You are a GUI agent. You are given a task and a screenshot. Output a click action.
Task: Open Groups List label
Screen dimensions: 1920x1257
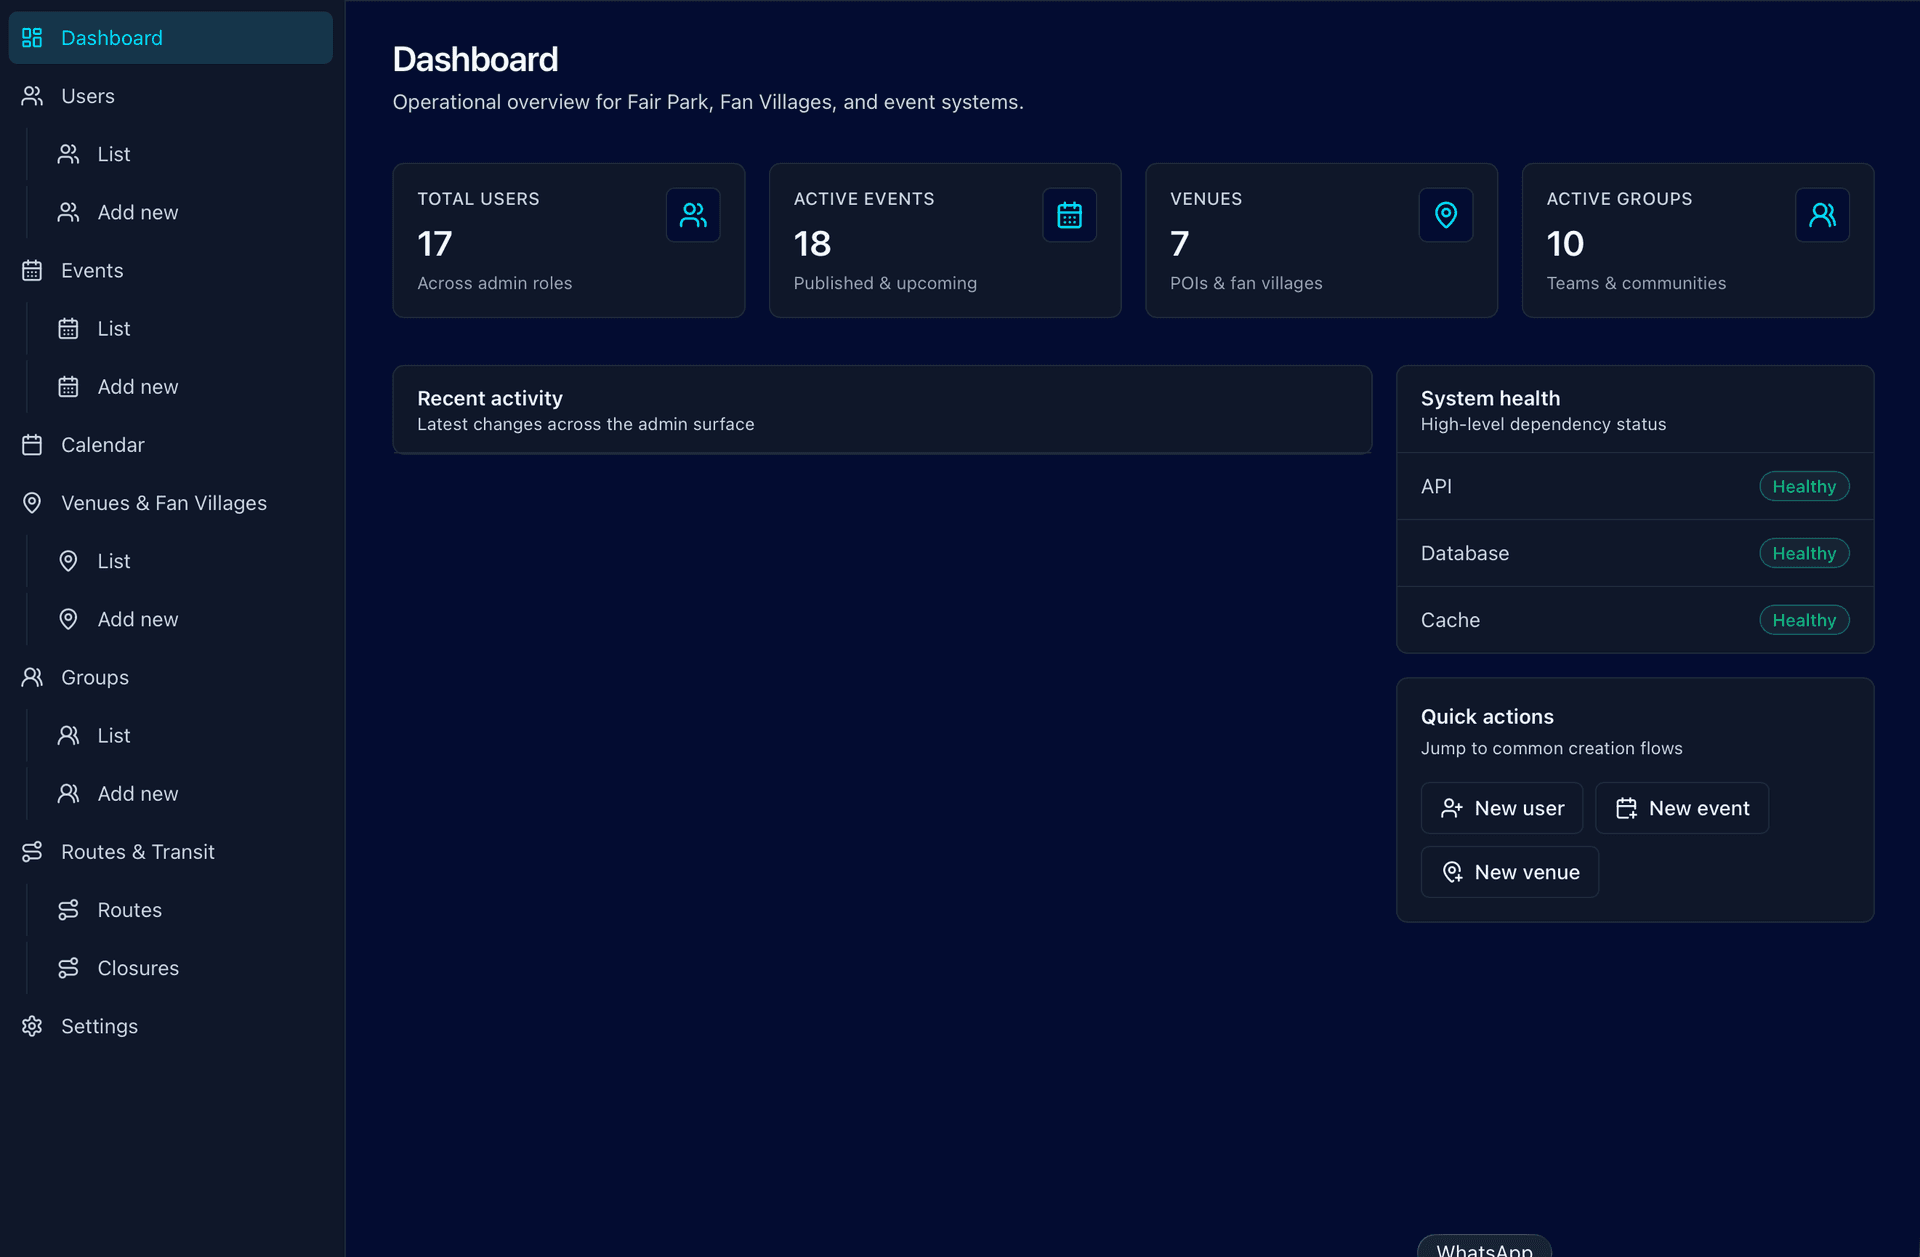pos(114,735)
